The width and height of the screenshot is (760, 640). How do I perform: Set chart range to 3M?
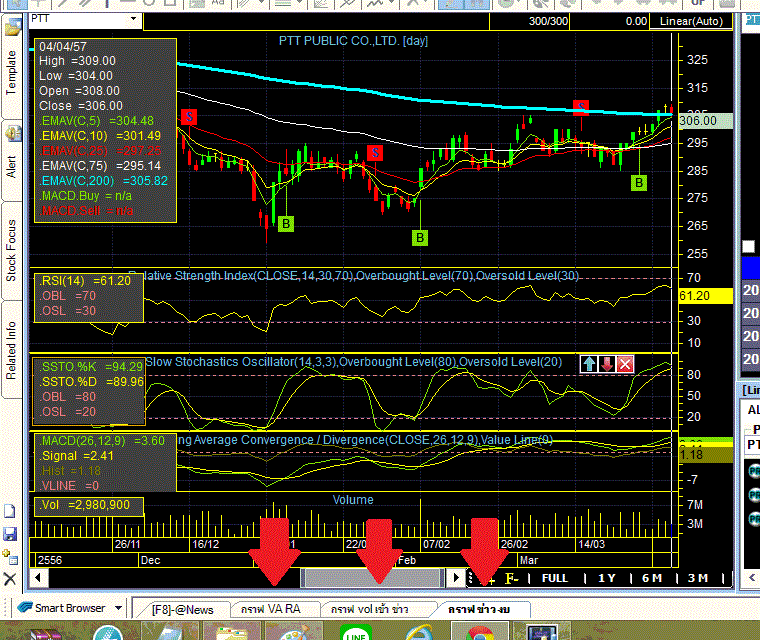click(697, 578)
